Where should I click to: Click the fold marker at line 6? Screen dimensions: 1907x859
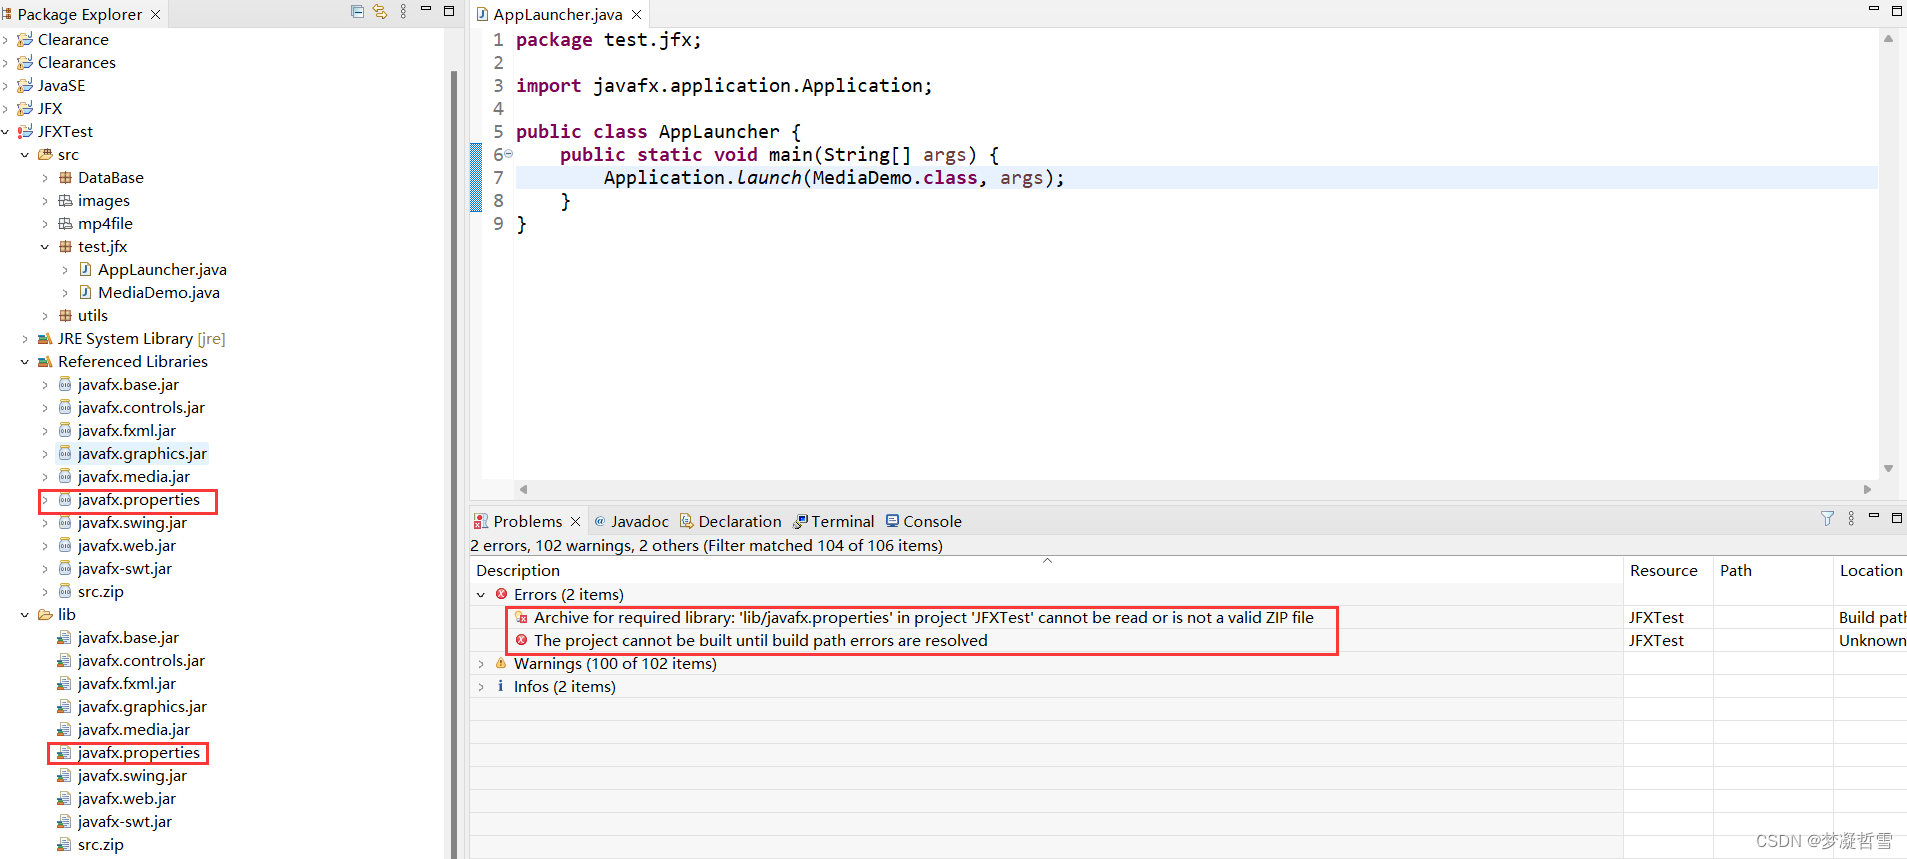pyautogui.click(x=508, y=154)
